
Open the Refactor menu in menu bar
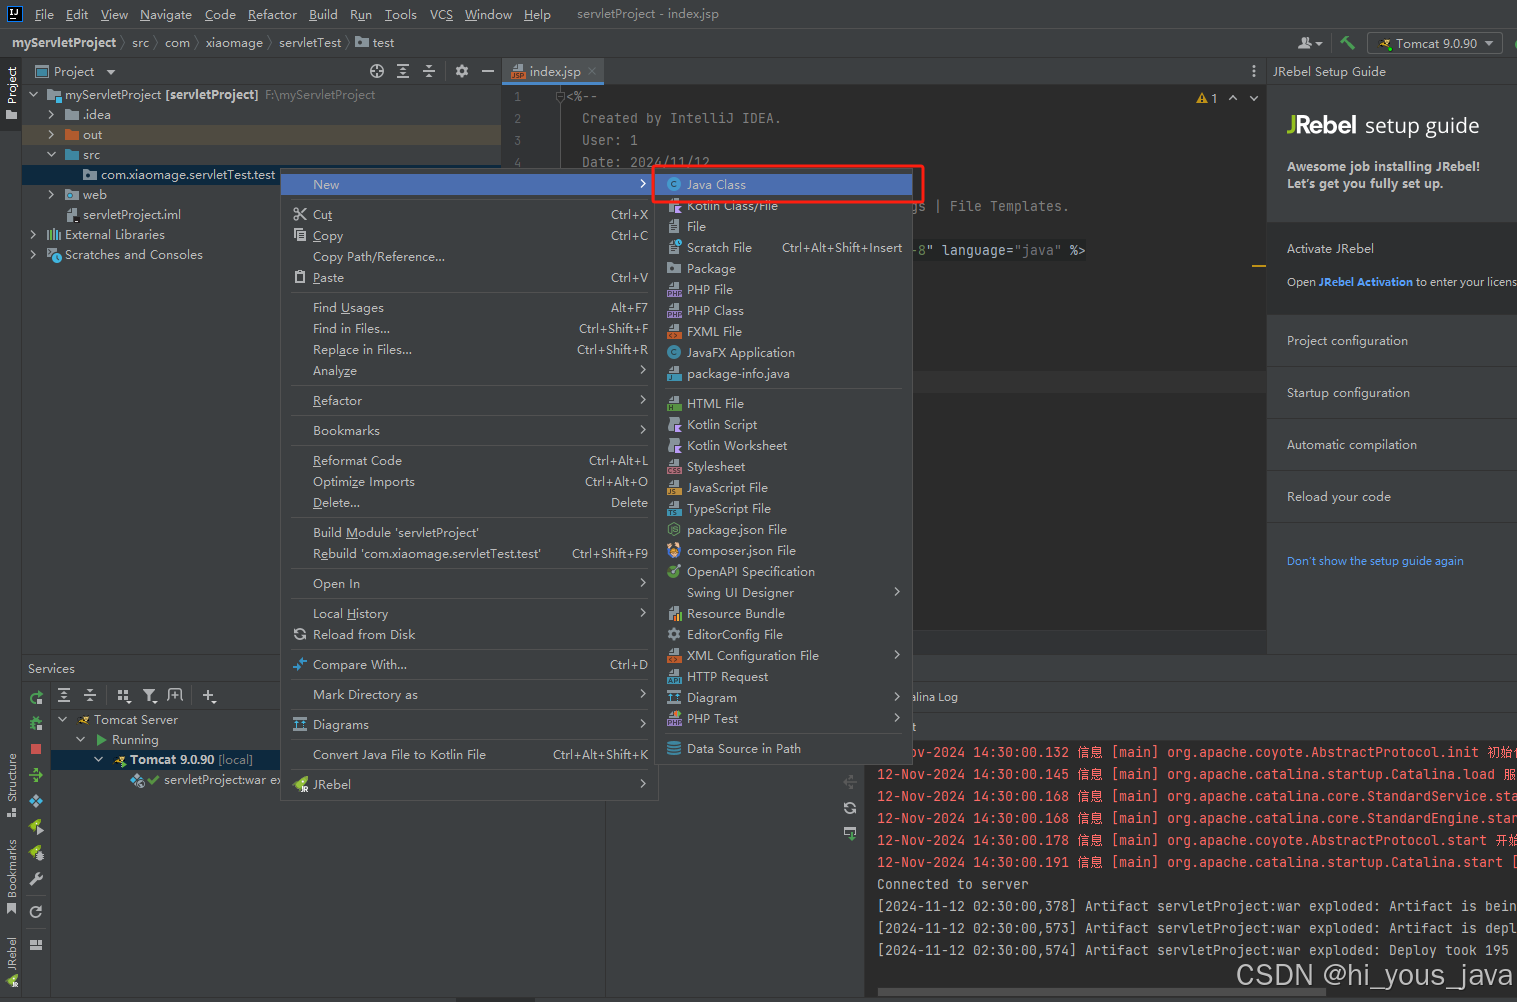[272, 14]
